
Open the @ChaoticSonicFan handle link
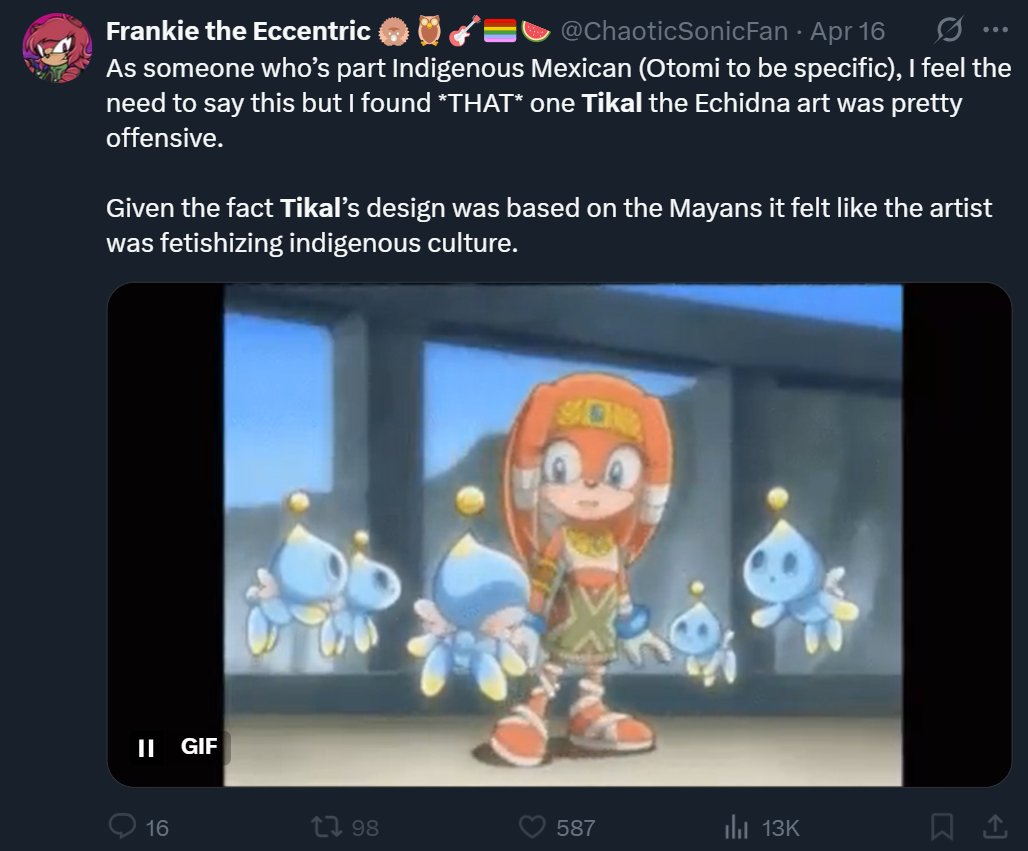coord(678,31)
